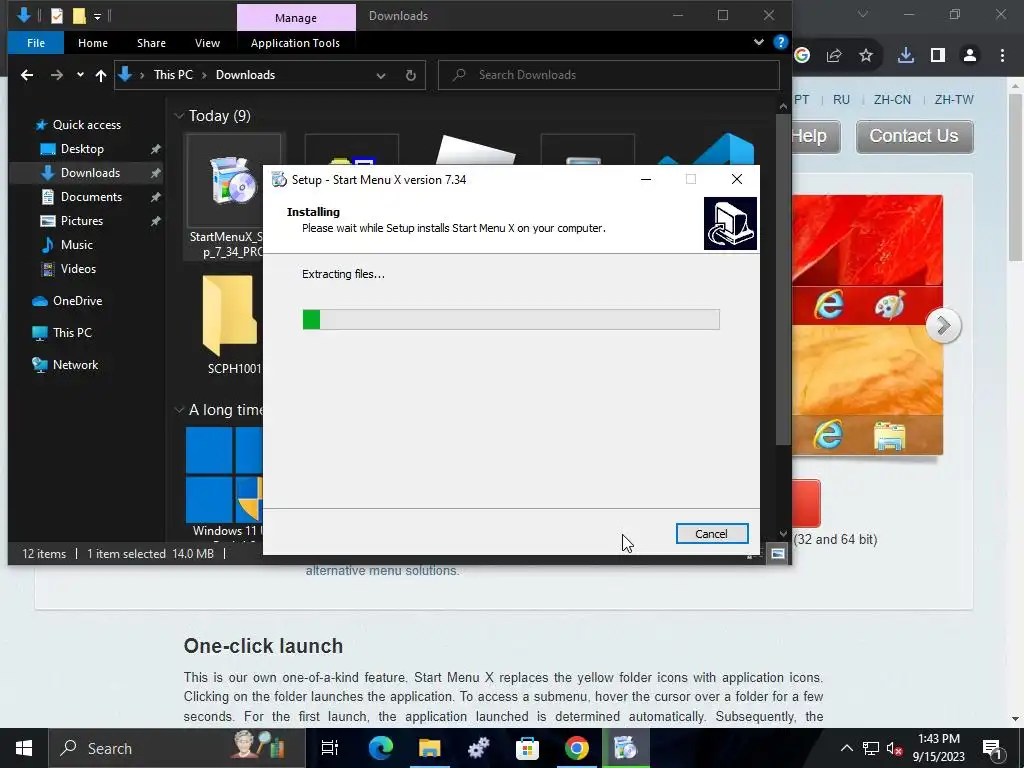Unpin Desktop from Quick access
The width and height of the screenshot is (1024, 768).
[155, 149]
